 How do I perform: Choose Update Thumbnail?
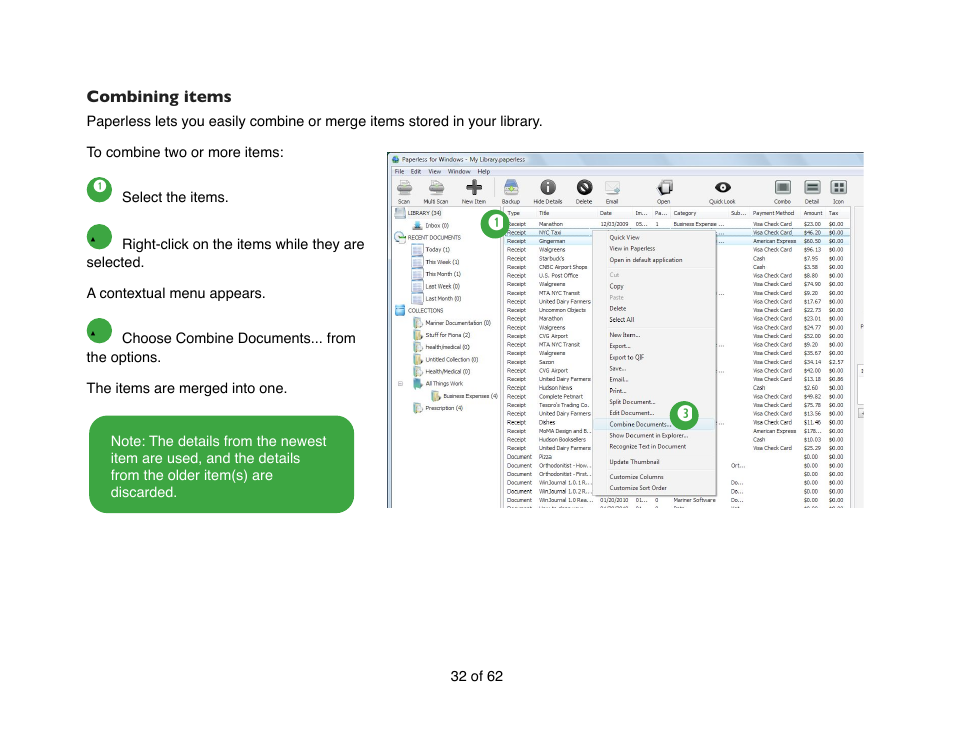pos(634,462)
